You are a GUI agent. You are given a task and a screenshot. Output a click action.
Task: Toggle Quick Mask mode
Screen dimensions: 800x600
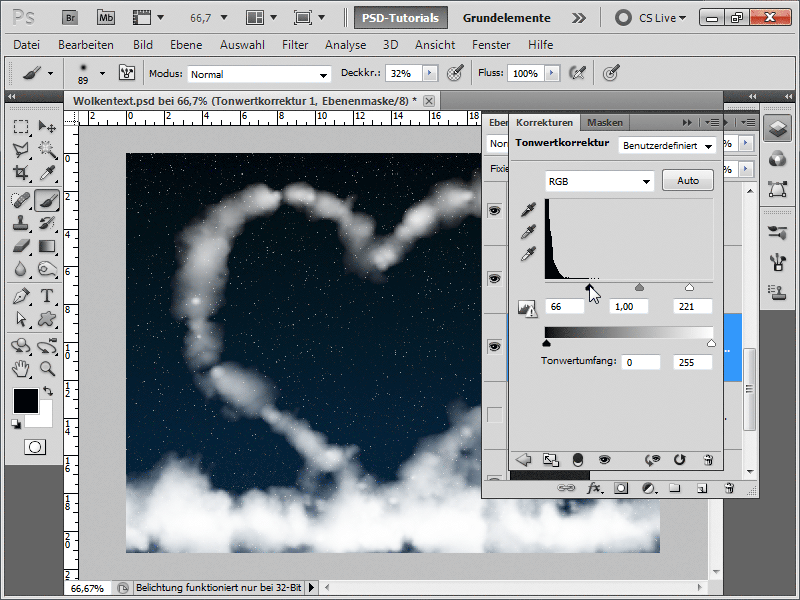click(x=35, y=447)
